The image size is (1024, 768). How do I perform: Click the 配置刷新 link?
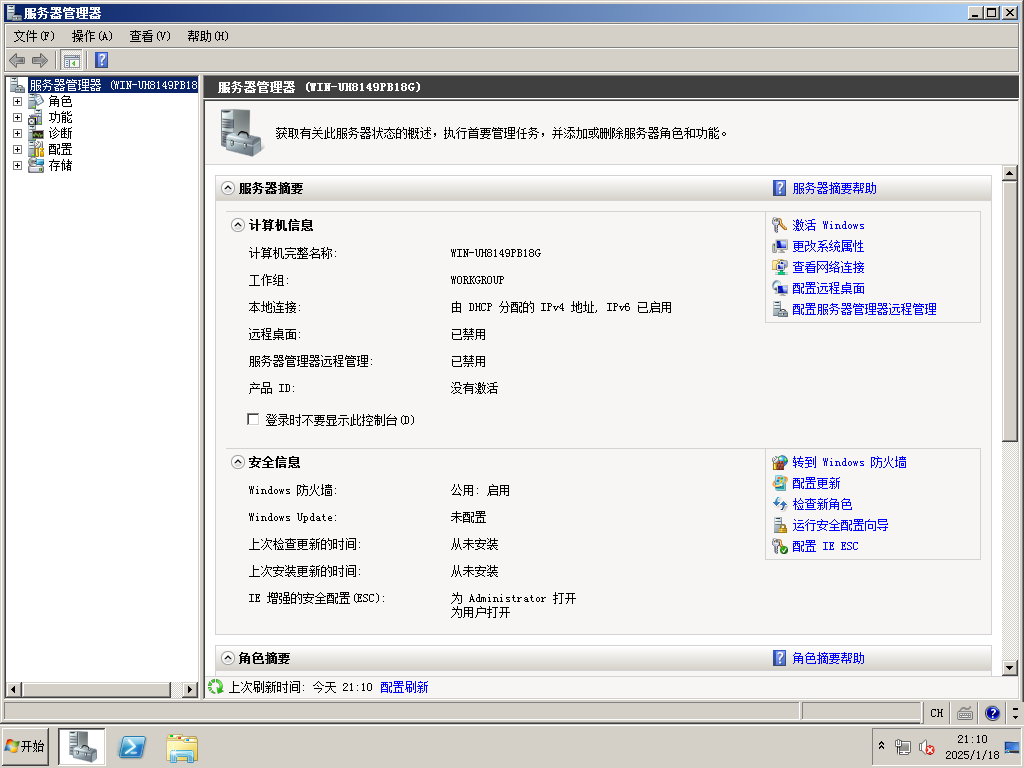tap(404, 687)
